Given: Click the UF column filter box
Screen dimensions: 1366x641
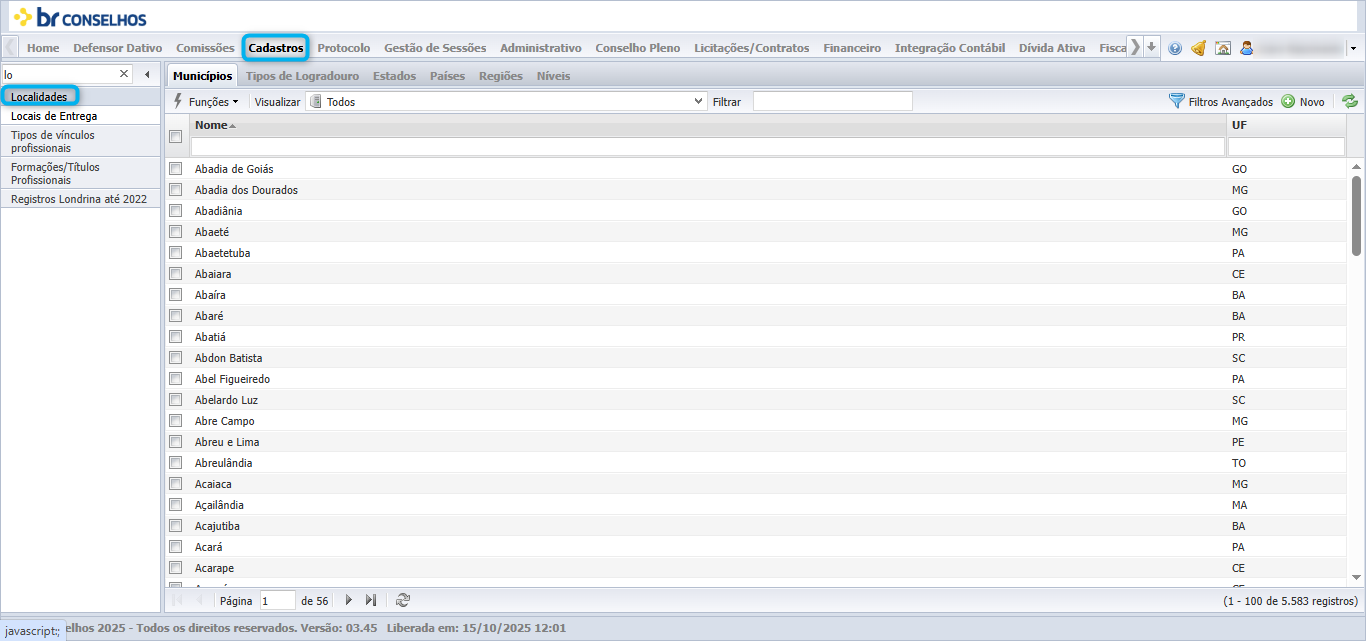Looking at the screenshot, I should (1286, 146).
